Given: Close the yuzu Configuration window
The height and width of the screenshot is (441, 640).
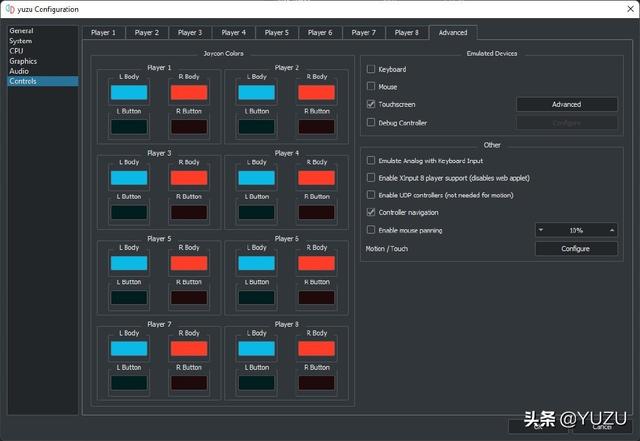Looking at the screenshot, I should pyautogui.click(x=630, y=9).
